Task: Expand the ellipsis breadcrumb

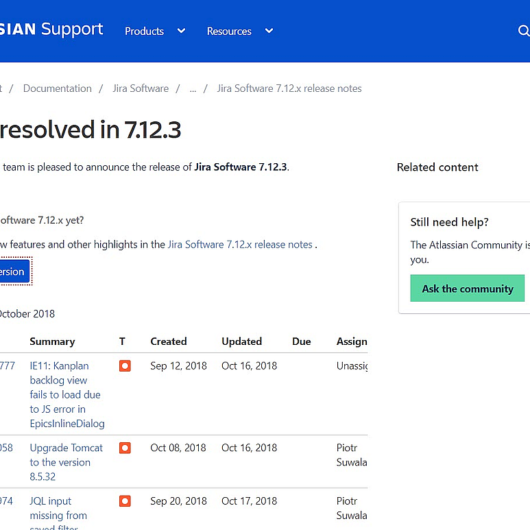Action: point(193,89)
